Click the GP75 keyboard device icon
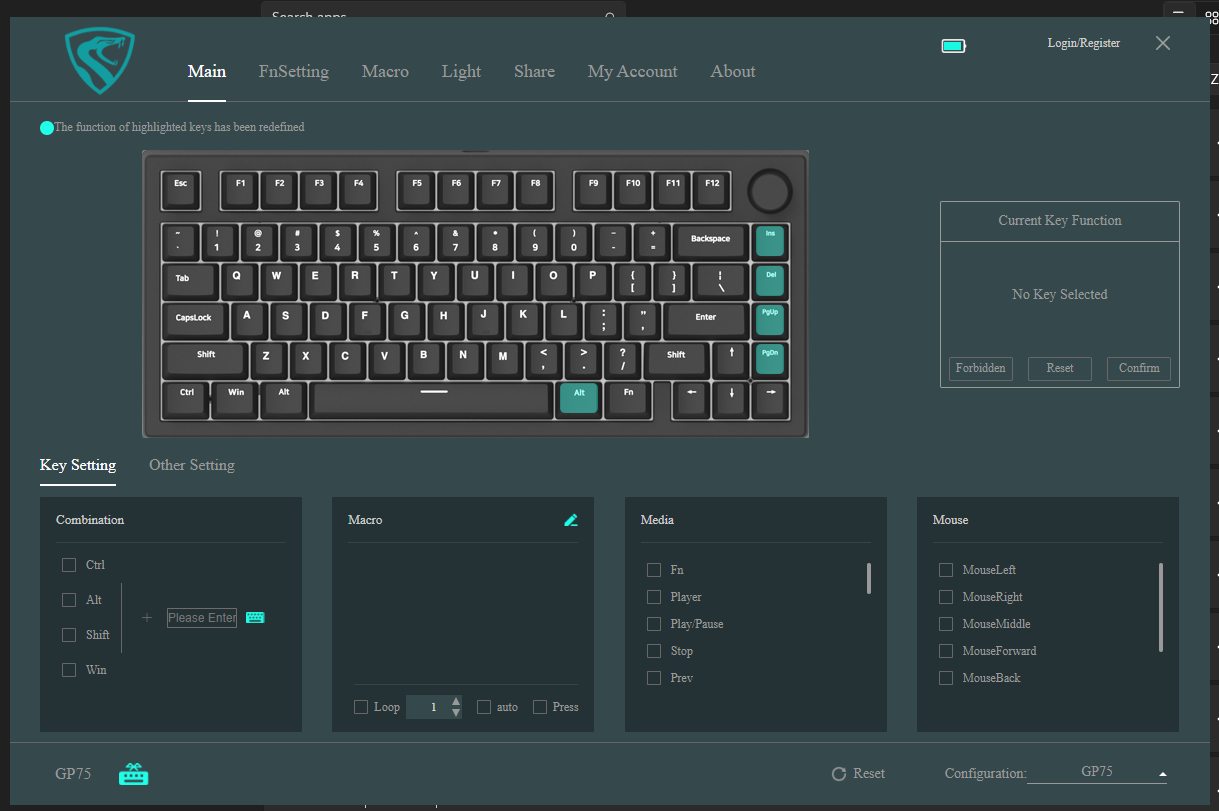This screenshot has height=811, width=1219. (133, 774)
